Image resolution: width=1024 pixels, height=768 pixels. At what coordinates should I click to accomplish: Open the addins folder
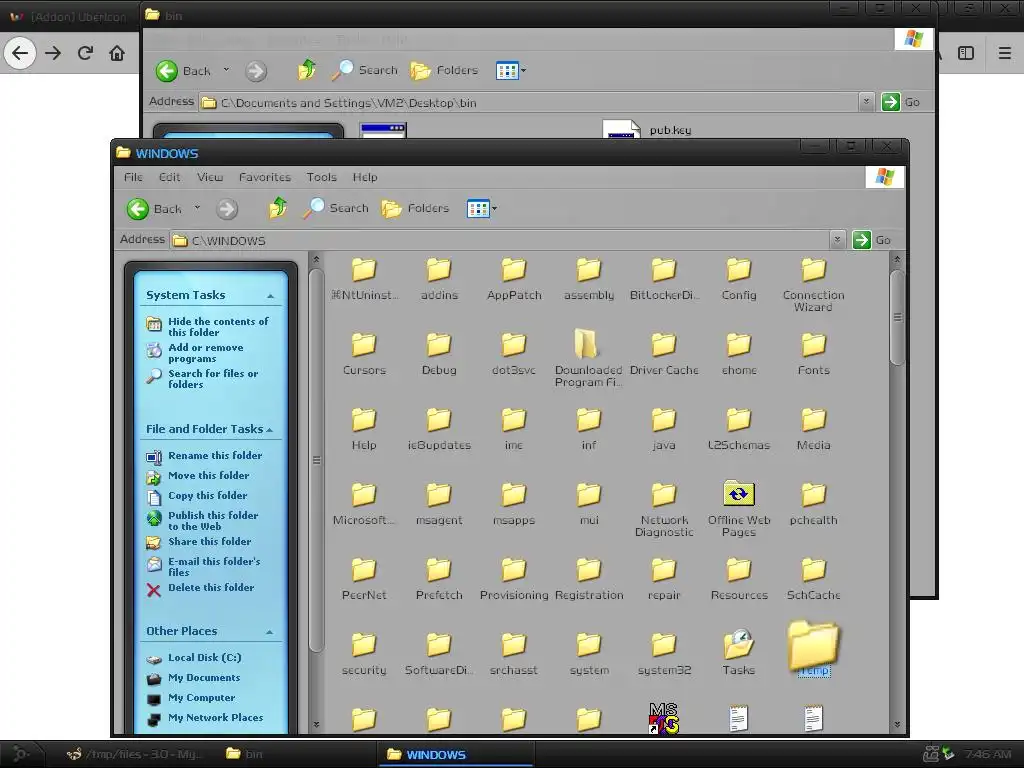439,279
